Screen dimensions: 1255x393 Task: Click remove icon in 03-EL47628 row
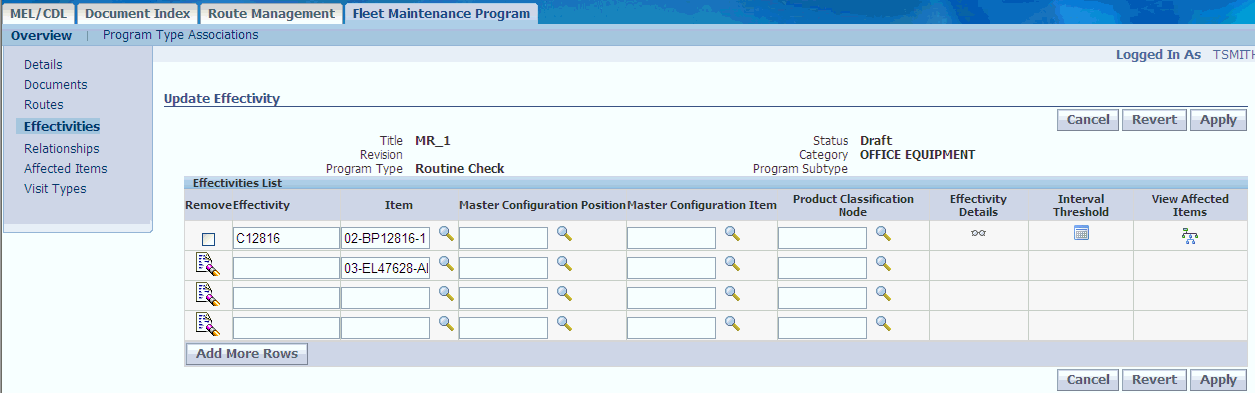pos(206,265)
